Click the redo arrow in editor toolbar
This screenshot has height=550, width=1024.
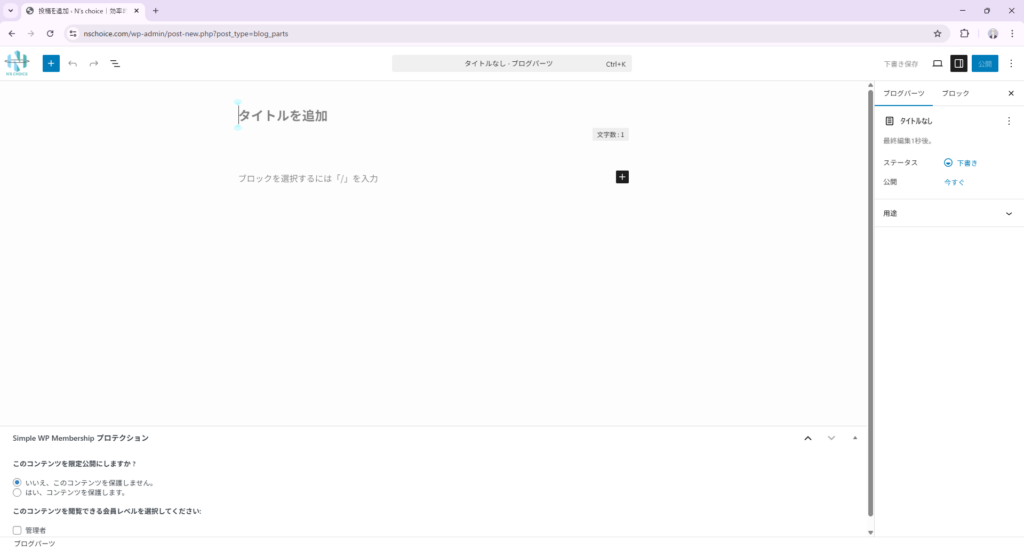[94, 63]
